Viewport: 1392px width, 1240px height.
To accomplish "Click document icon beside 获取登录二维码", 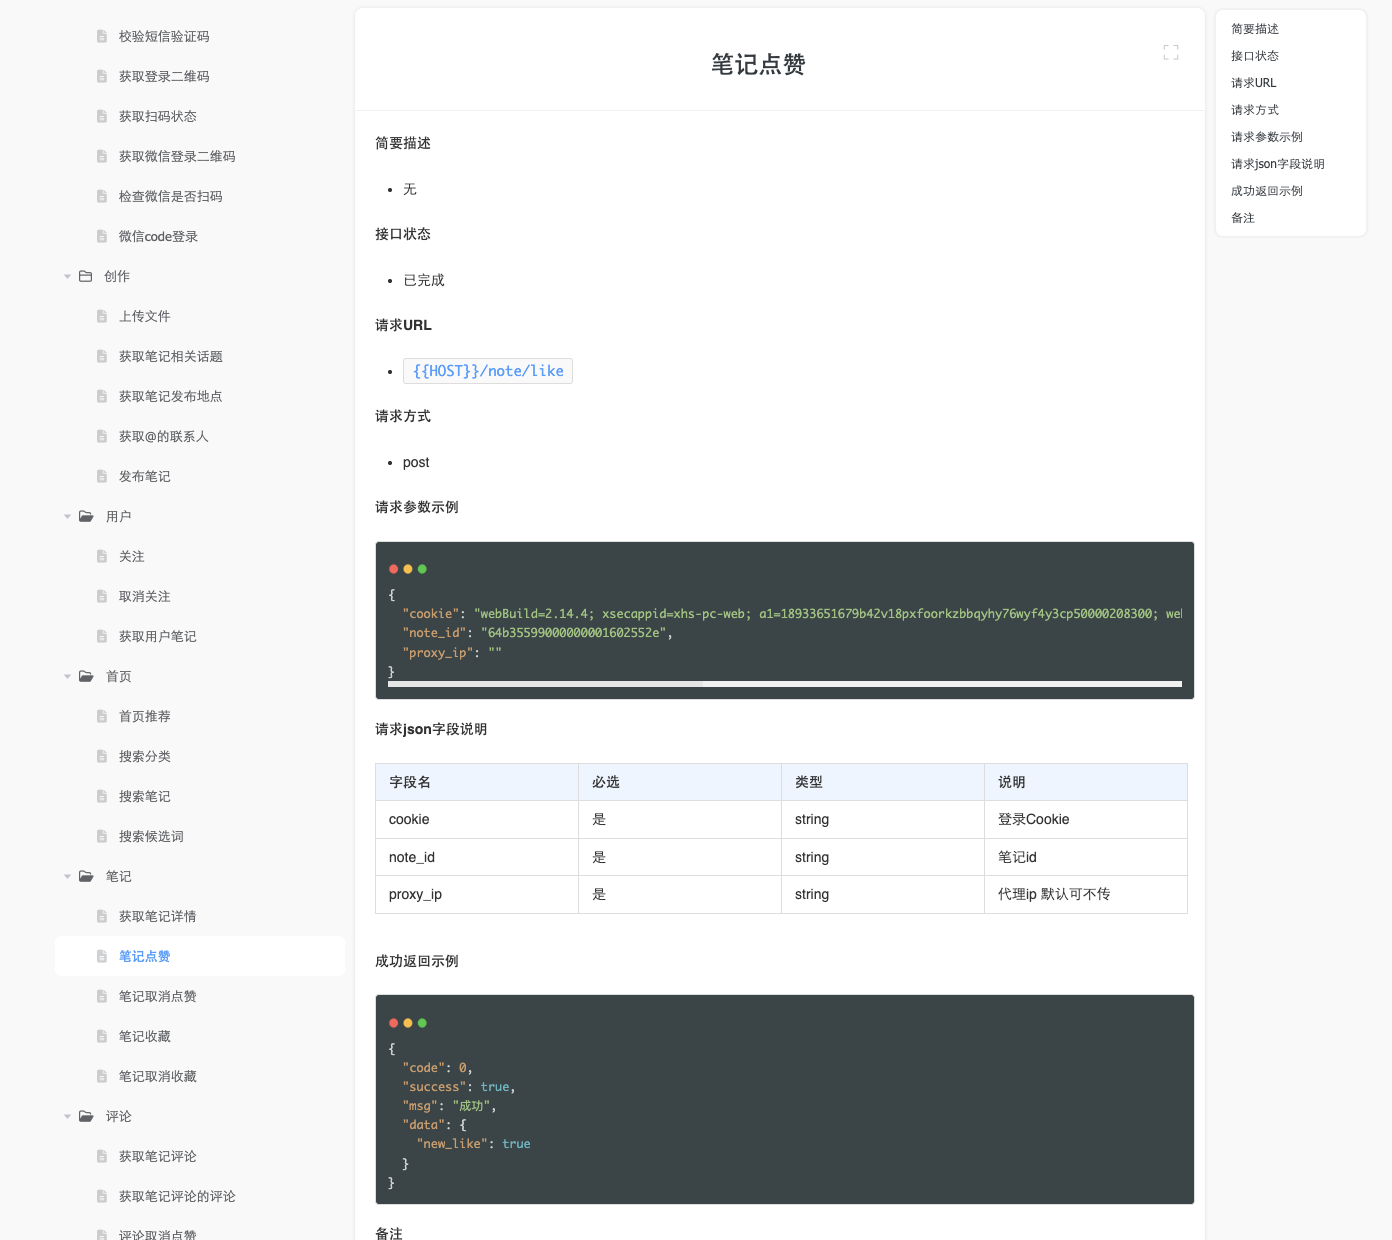I will click(102, 76).
